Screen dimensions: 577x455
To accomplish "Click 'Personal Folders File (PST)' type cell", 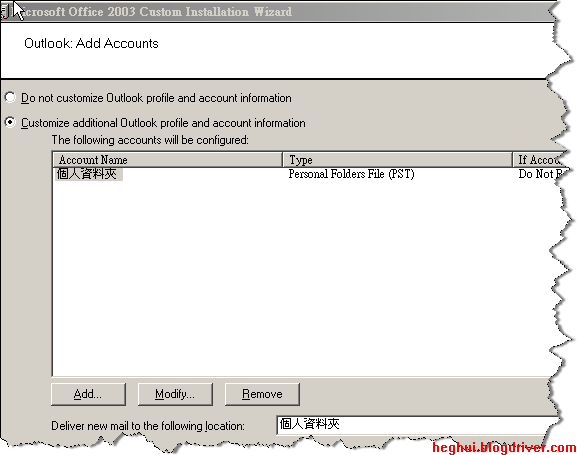I will 351,174.
